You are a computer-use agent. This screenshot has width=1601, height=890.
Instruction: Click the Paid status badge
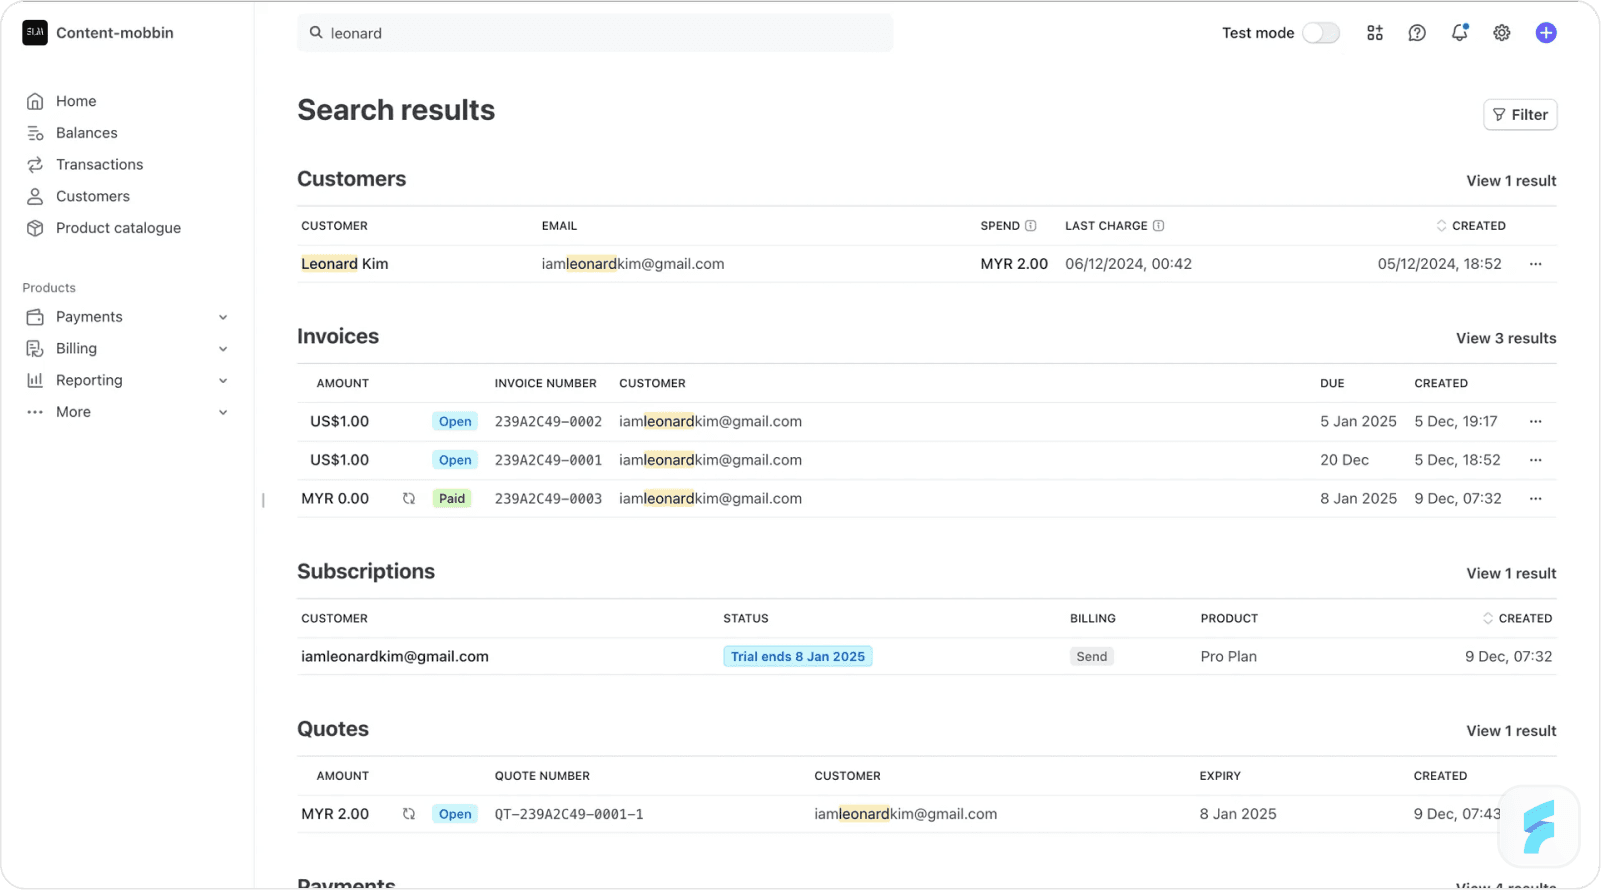tap(452, 499)
